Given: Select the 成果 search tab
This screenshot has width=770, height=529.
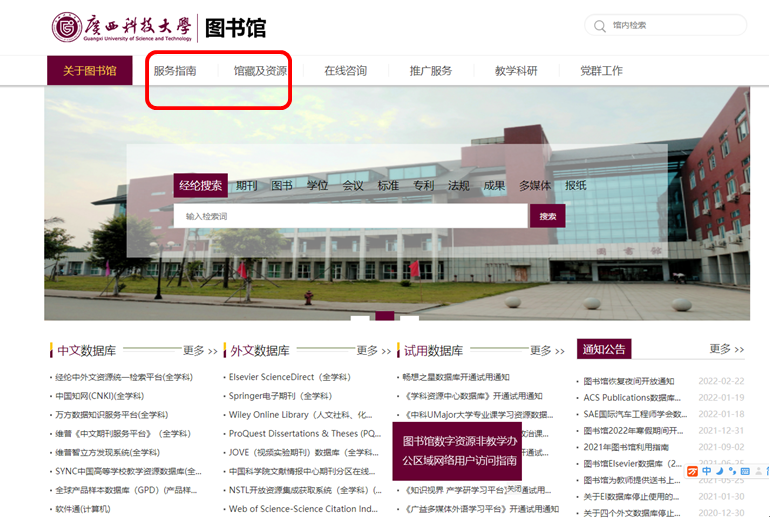Looking at the screenshot, I should pyautogui.click(x=494, y=185).
